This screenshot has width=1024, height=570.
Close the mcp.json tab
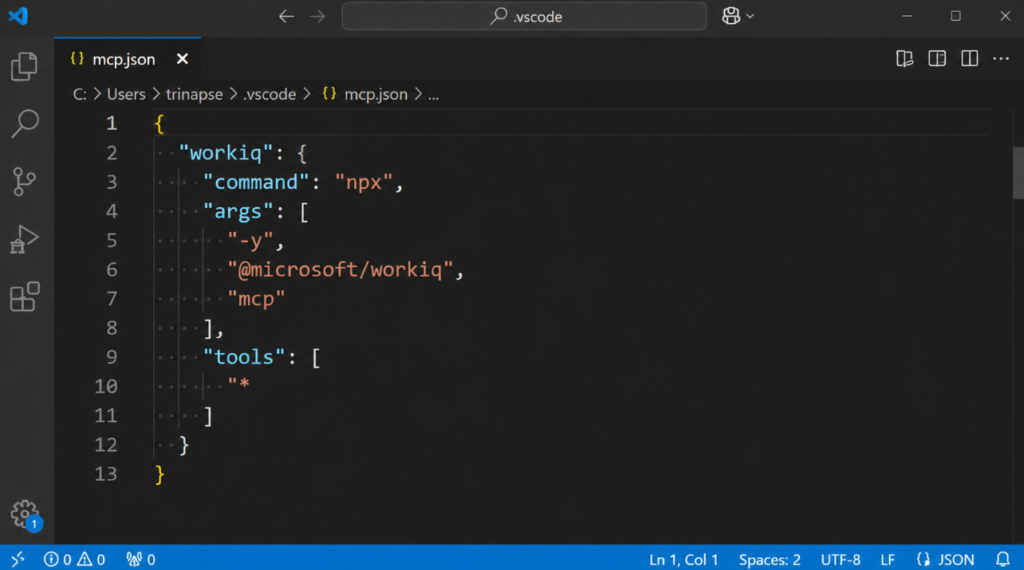(x=182, y=59)
